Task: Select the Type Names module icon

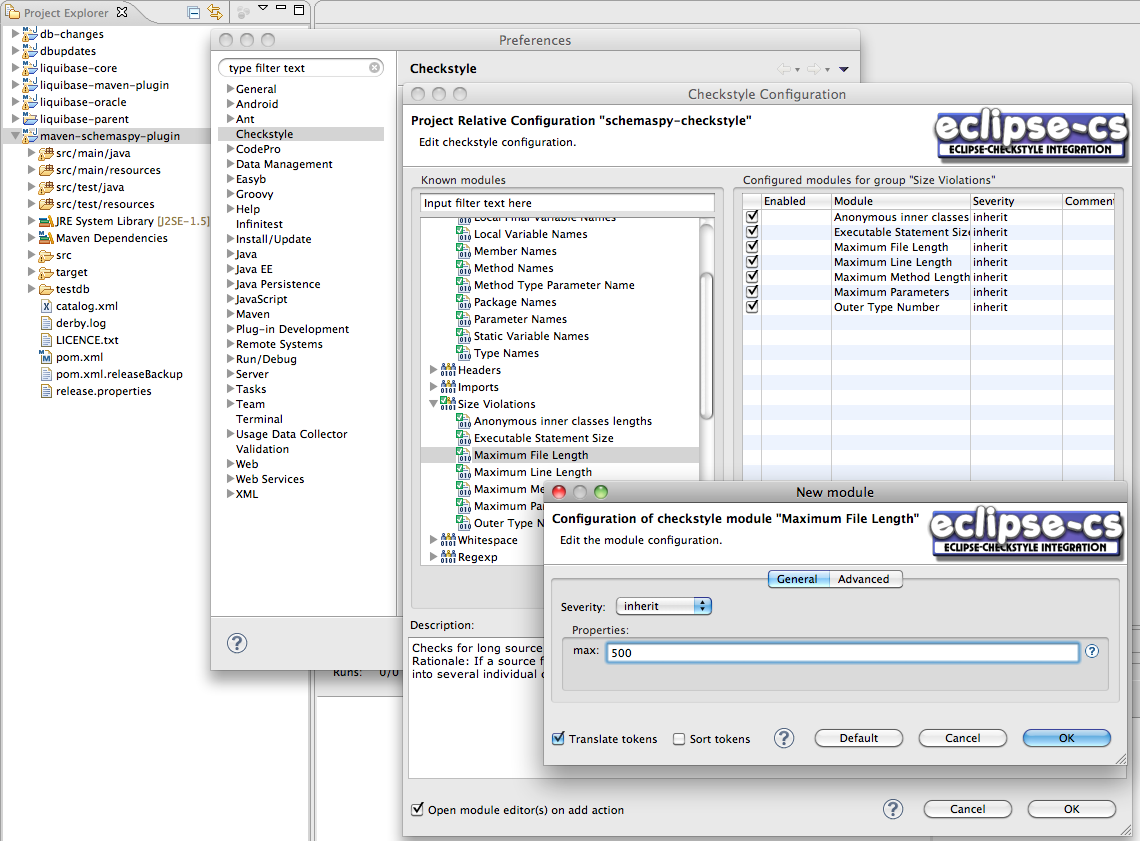Action: [x=464, y=353]
